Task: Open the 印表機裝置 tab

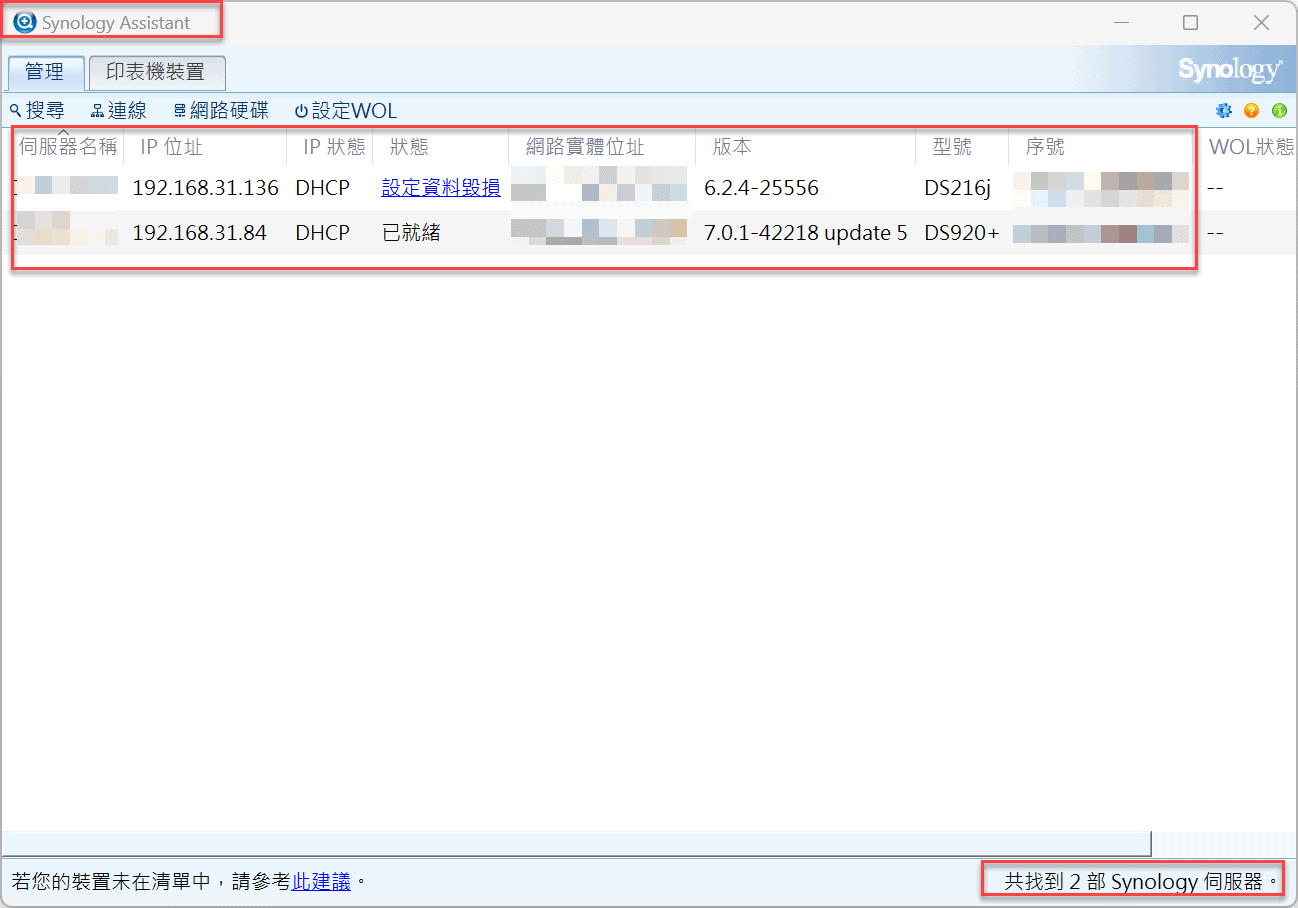Action: 156,72
